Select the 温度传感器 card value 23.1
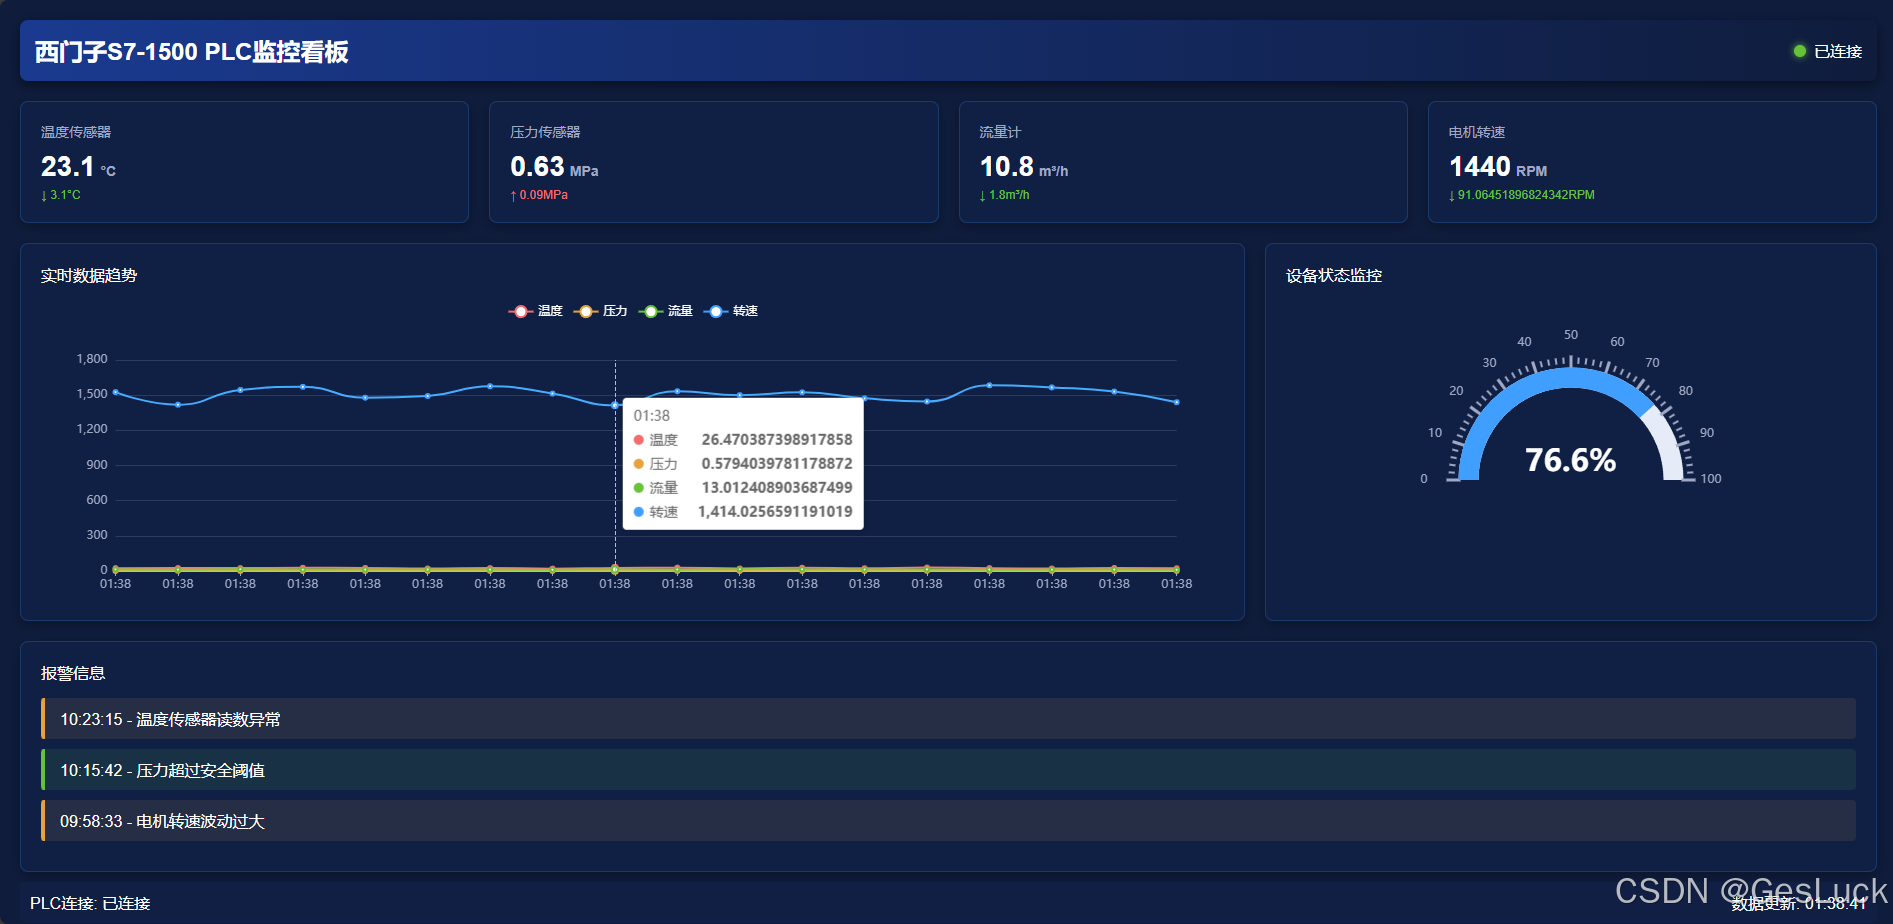This screenshot has width=1893, height=924. click(x=68, y=166)
